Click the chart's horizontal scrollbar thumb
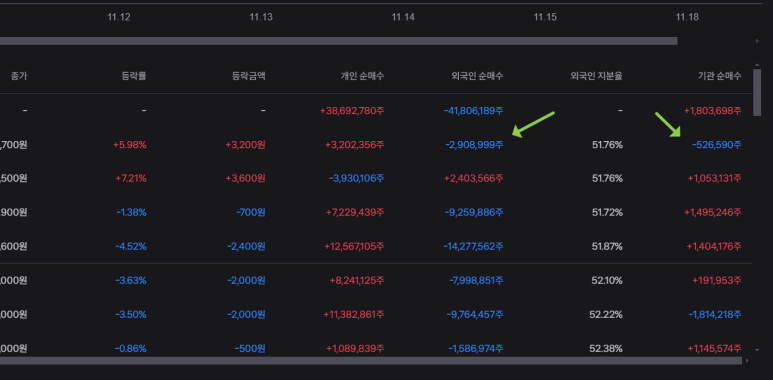This screenshot has height=380, width=773. point(338,41)
